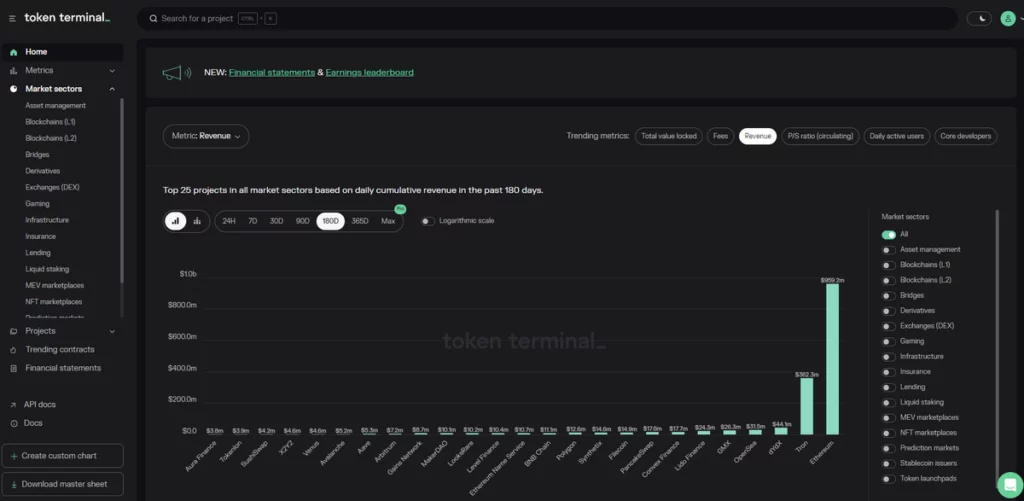
Task: Expand the Metrics sidebar section
Action: [112, 71]
